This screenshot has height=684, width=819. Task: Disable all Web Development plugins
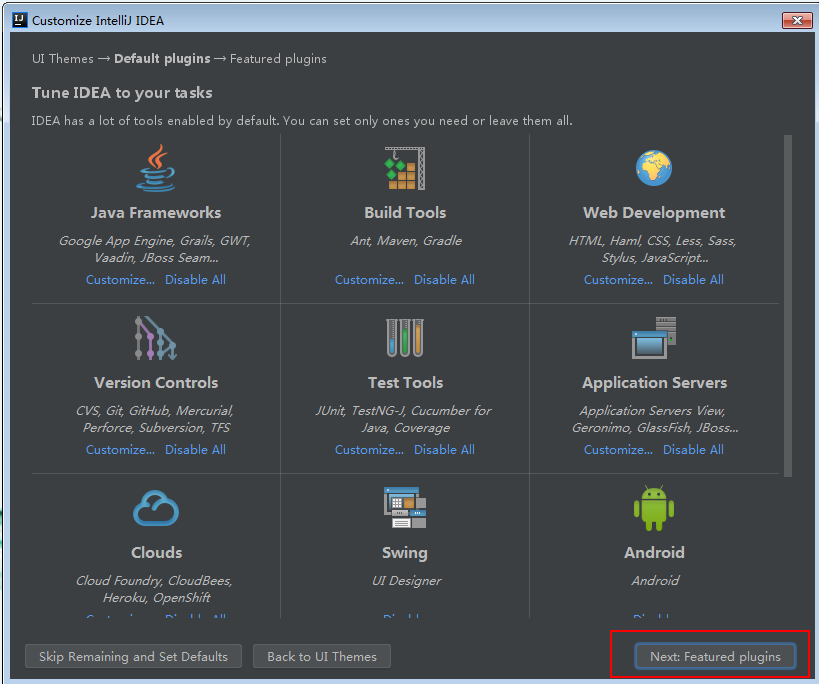[694, 280]
